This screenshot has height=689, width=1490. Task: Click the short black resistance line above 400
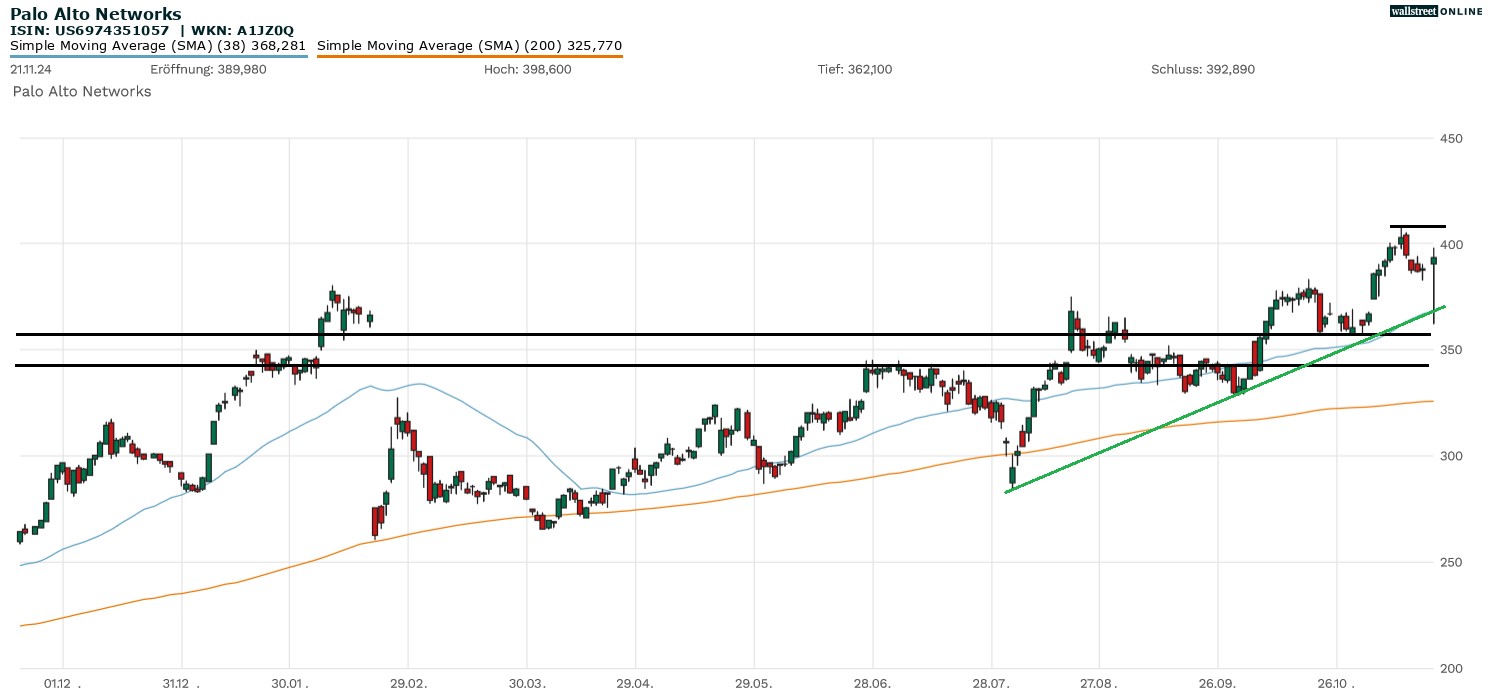(x=1417, y=227)
